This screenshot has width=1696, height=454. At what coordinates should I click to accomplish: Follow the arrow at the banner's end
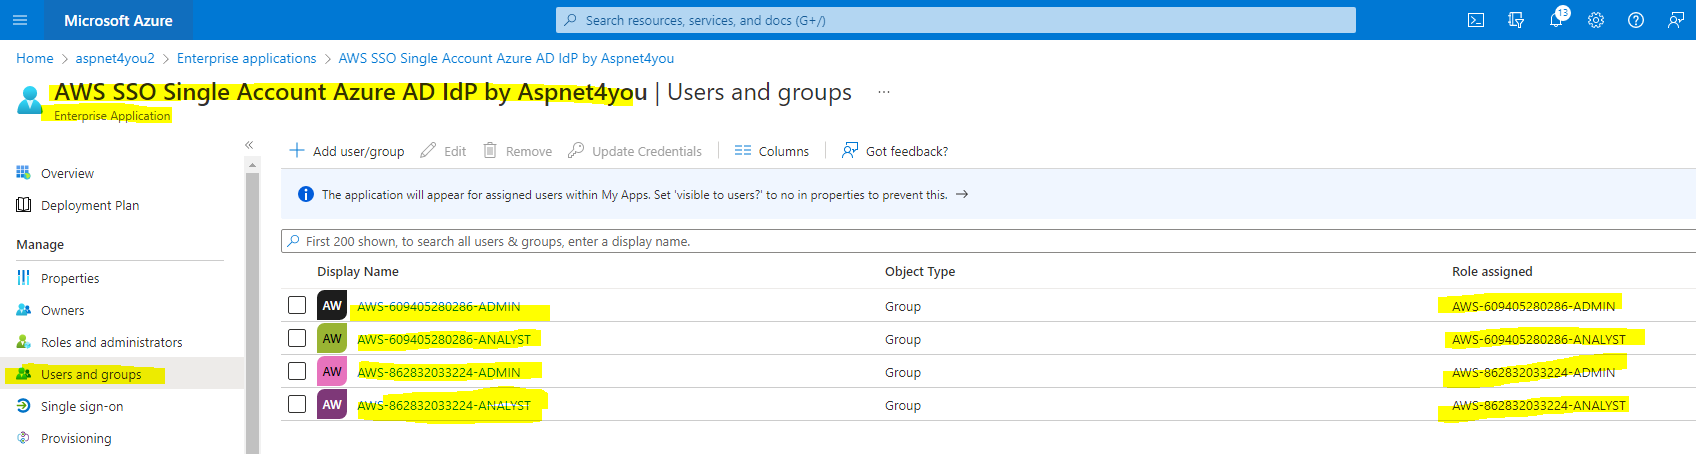962,194
